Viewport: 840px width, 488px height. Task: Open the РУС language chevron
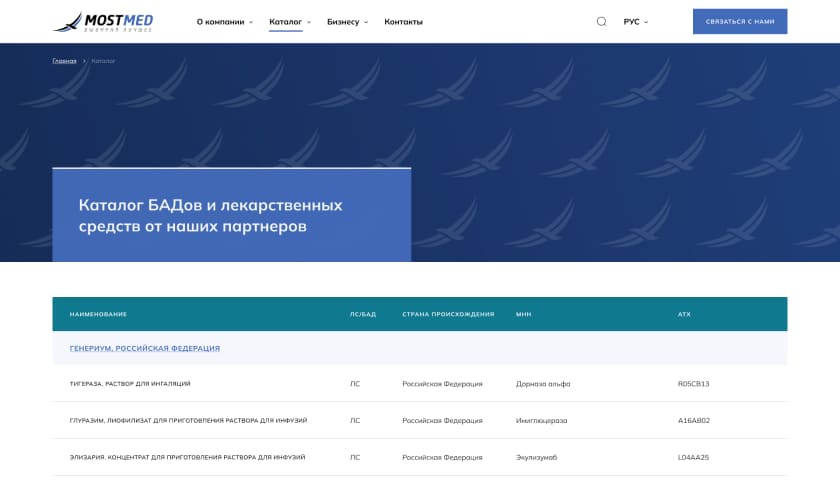[646, 22]
